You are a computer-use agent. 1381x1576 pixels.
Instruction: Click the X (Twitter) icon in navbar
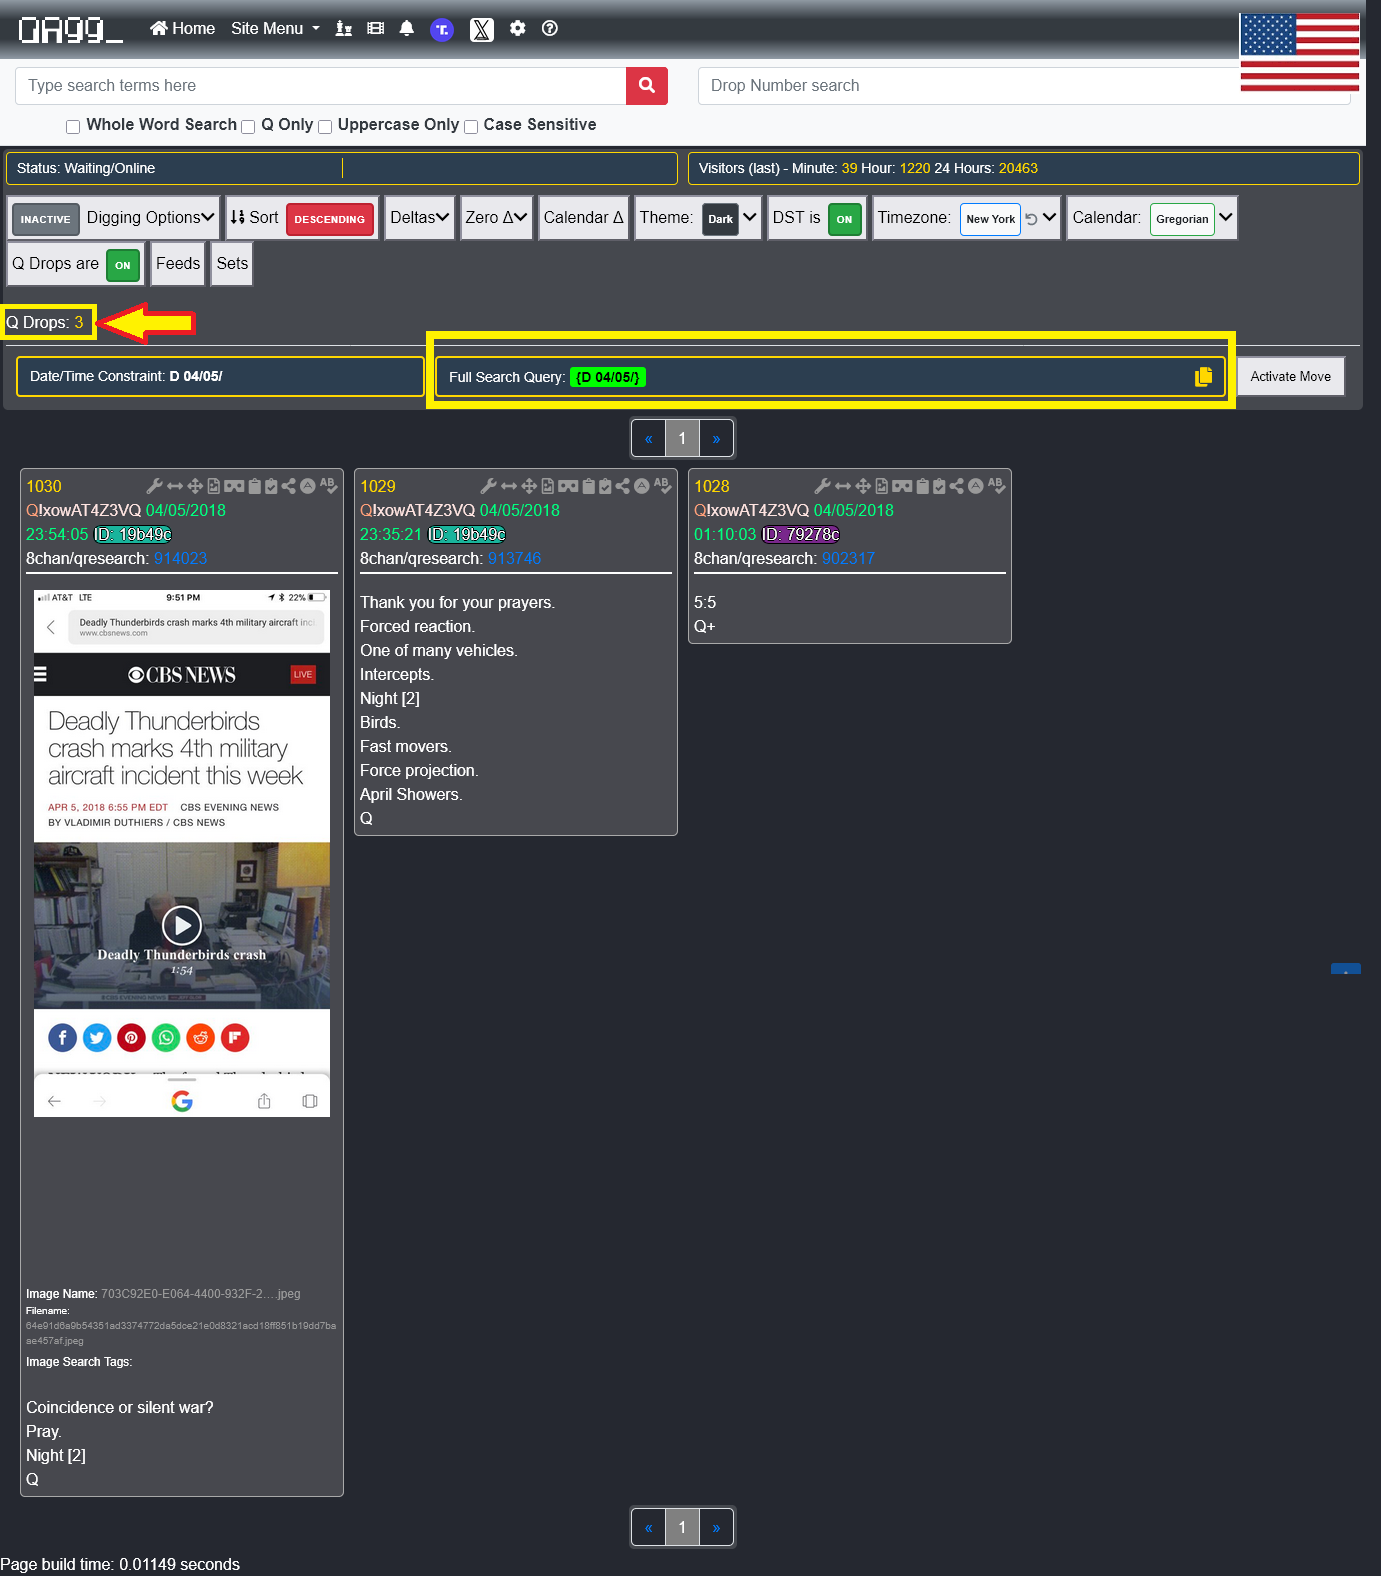481,30
